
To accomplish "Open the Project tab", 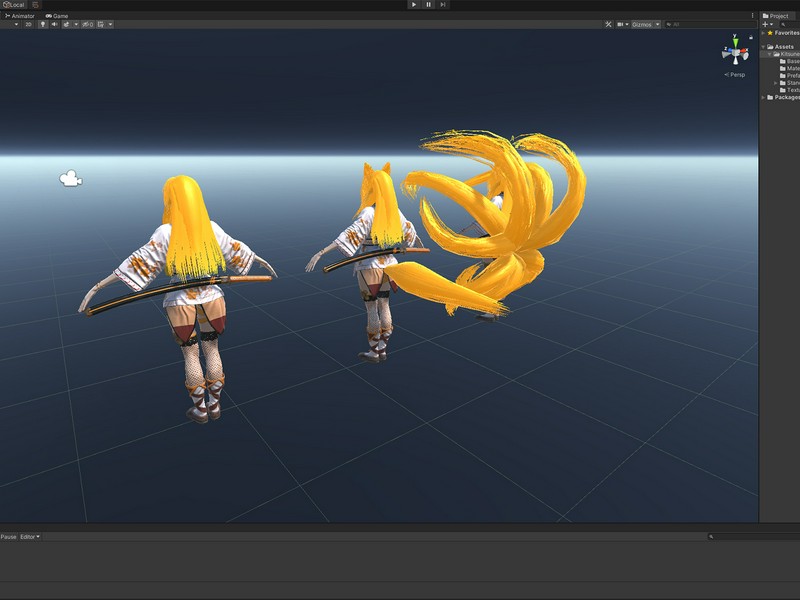I will coord(776,16).
